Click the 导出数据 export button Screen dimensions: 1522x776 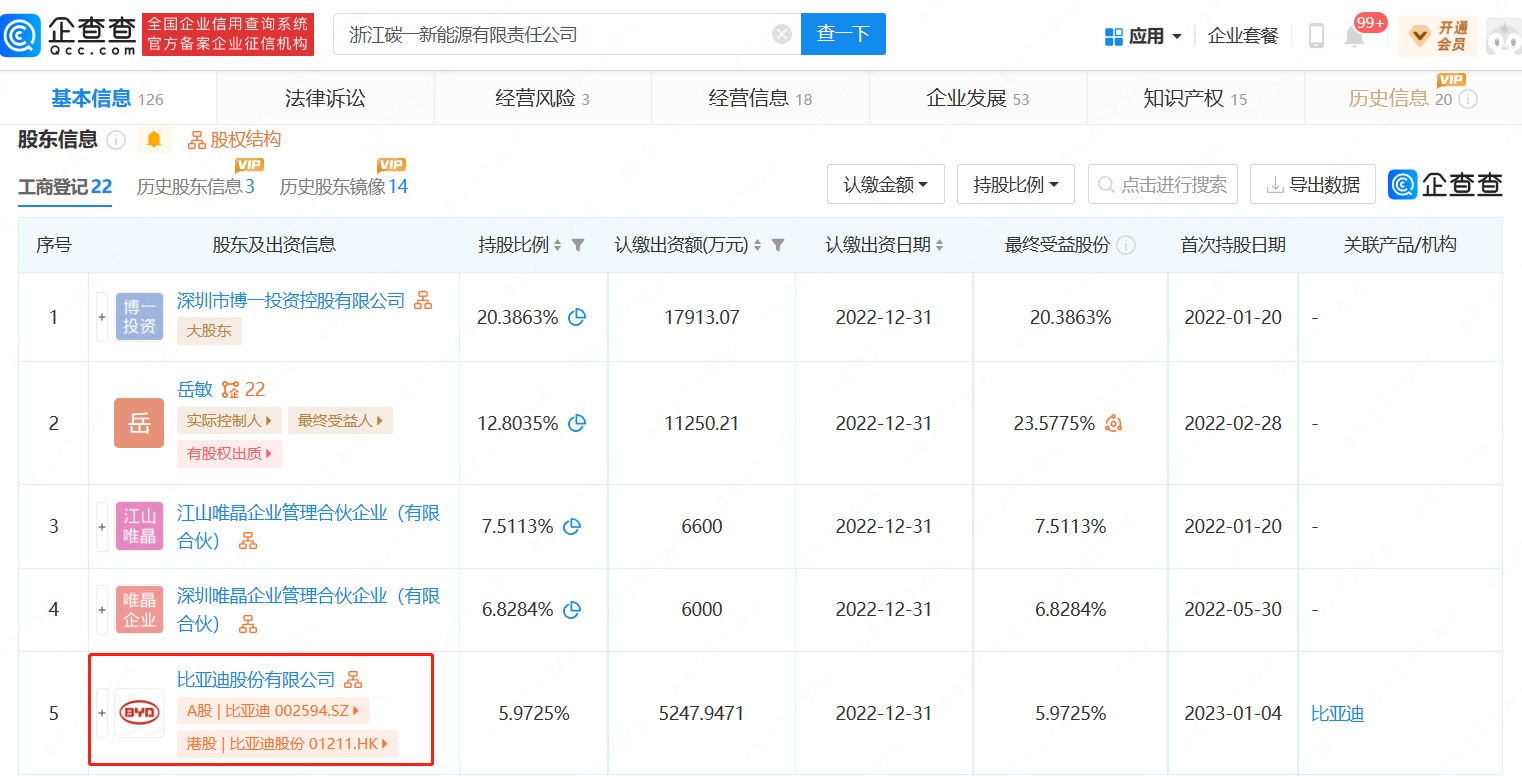(1312, 185)
